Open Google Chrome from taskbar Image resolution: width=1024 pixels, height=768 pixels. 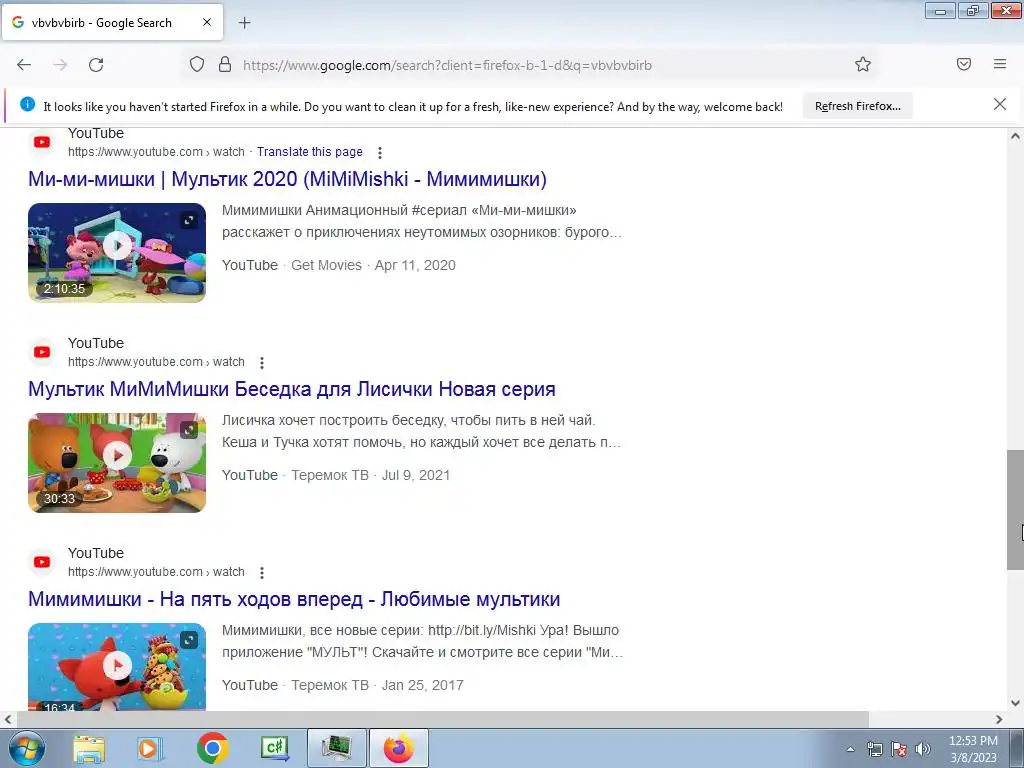pyautogui.click(x=212, y=748)
